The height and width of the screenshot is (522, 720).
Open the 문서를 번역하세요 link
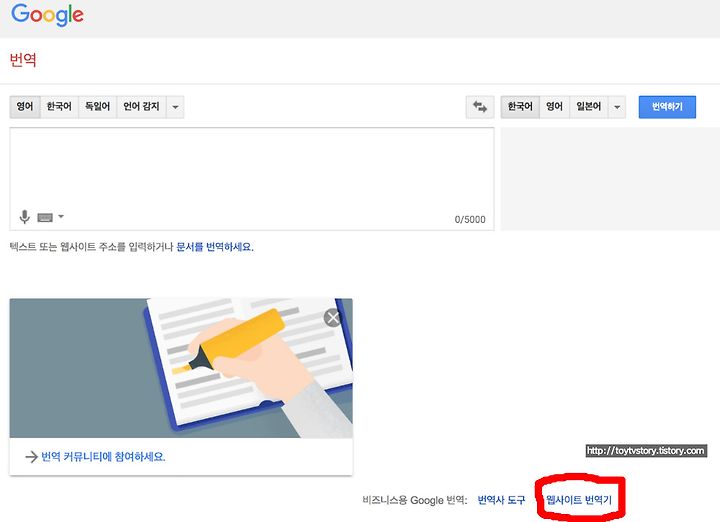click(214, 247)
